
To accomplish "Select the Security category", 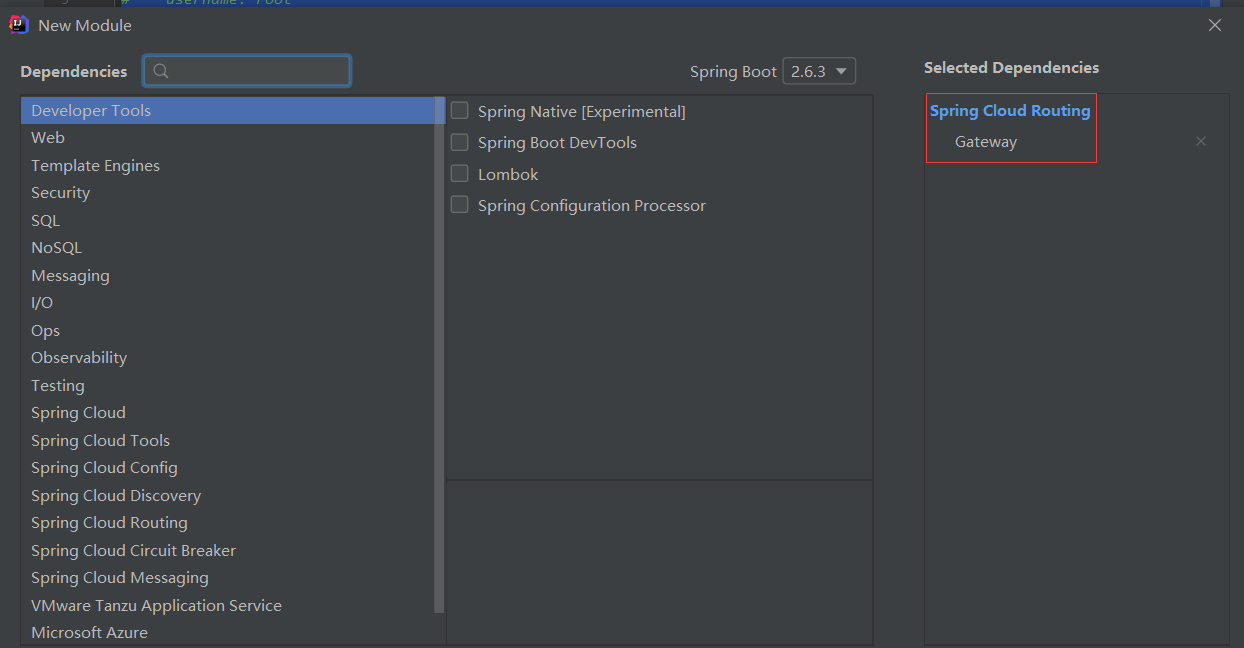I will click(60, 193).
